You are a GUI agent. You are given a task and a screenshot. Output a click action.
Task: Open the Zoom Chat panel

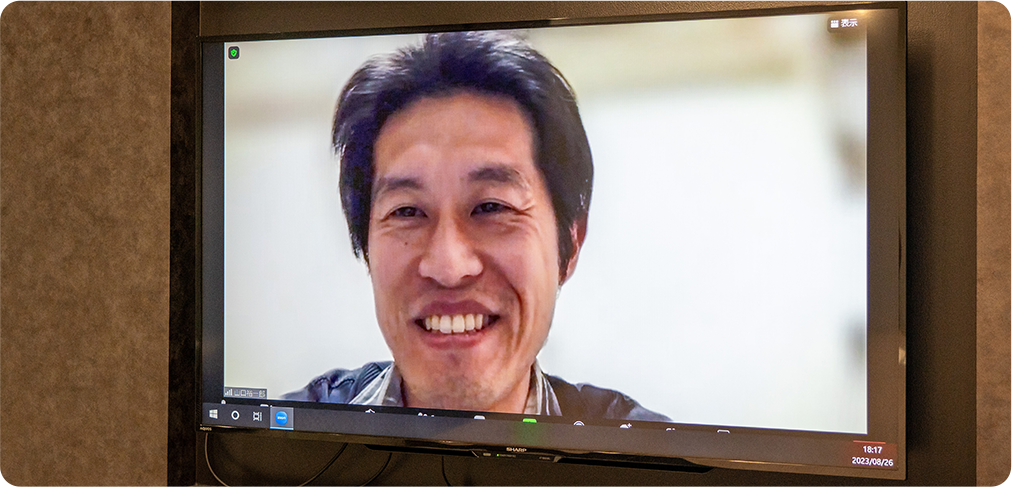(479, 417)
